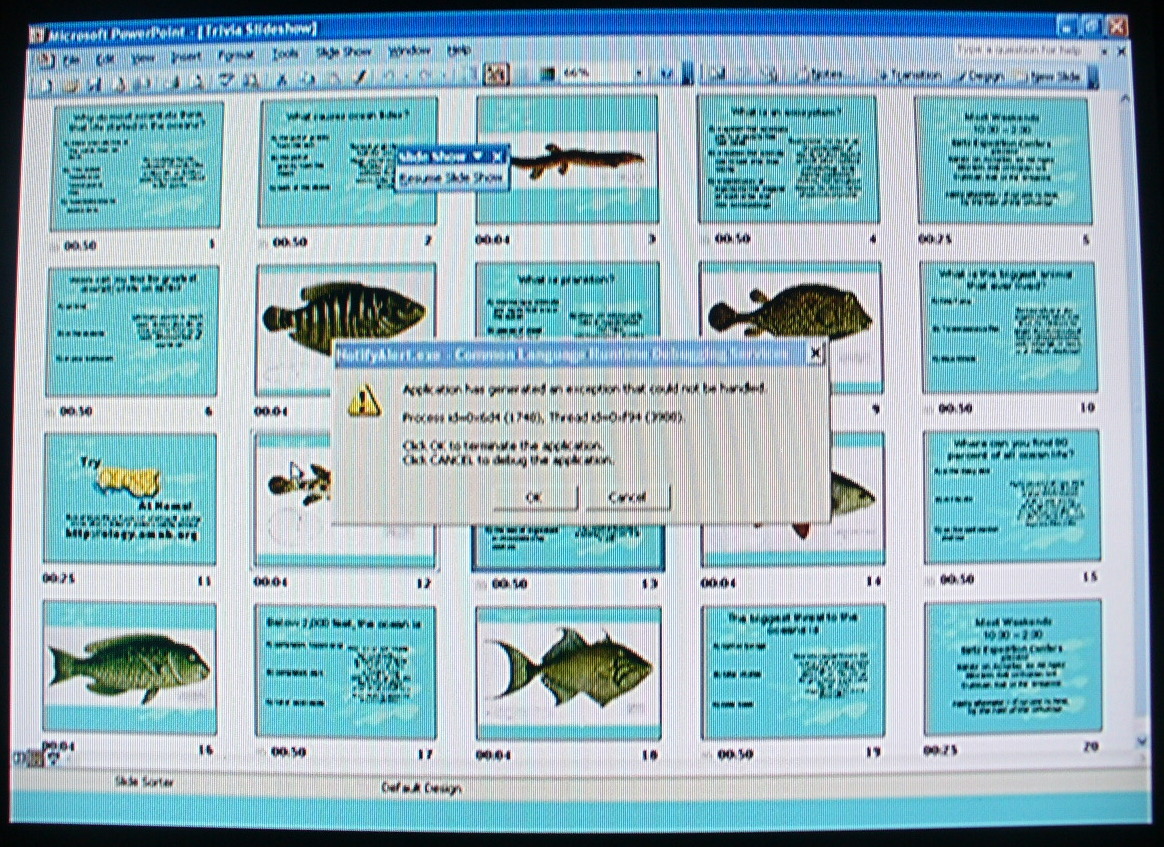This screenshot has width=1164, height=847.
Task: Select slide 3 thumbnail with the eel-like fish
Action: click(567, 160)
